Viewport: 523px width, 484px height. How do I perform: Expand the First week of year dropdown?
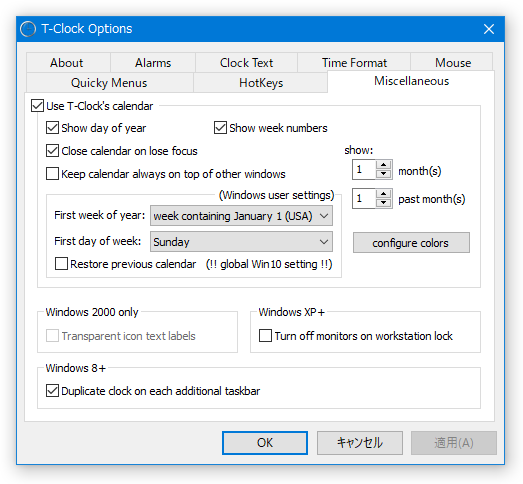click(241, 216)
